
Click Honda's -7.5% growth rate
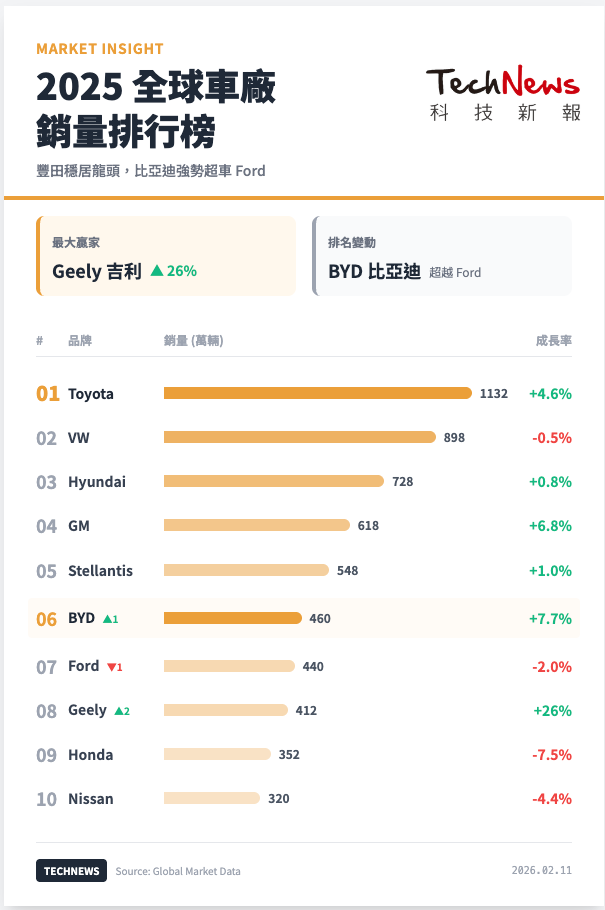pyautogui.click(x=550, y=755)
